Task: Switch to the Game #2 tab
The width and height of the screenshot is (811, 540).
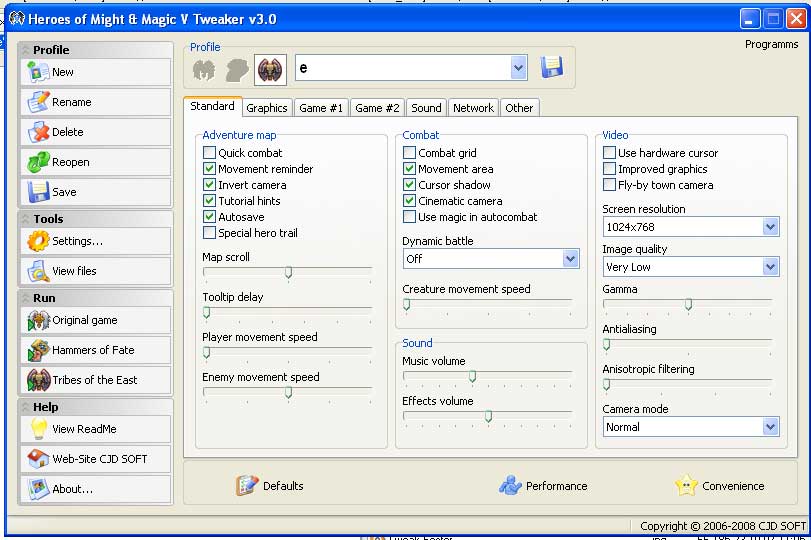Action: pyautogui.click(x=377, y=108)
